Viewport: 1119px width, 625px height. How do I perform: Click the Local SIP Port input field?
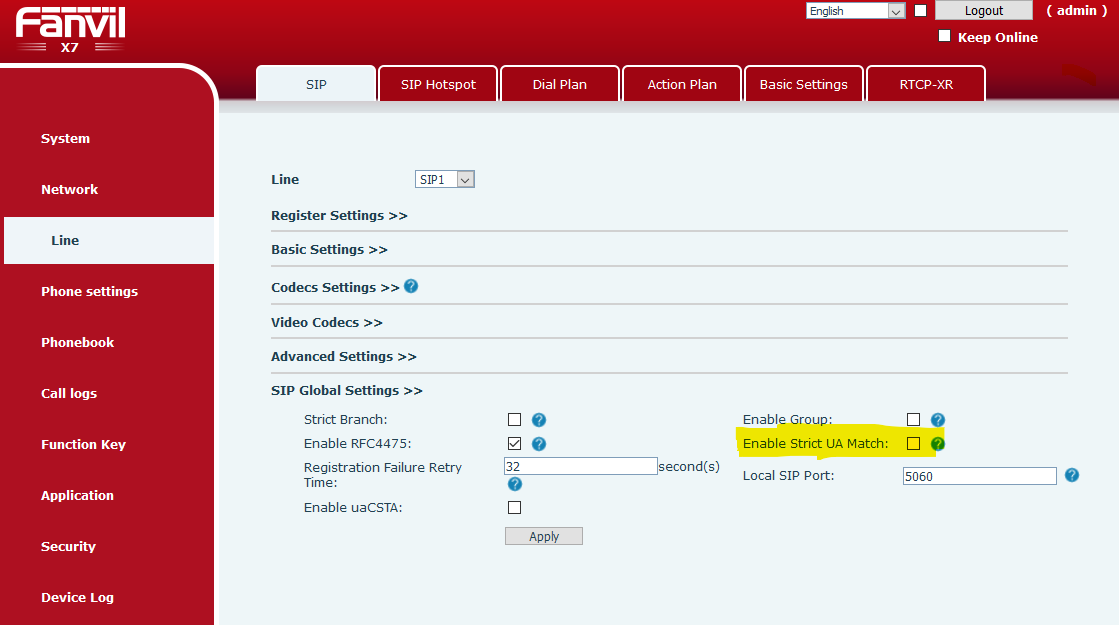pyautogui.click(x=979, y=477)
